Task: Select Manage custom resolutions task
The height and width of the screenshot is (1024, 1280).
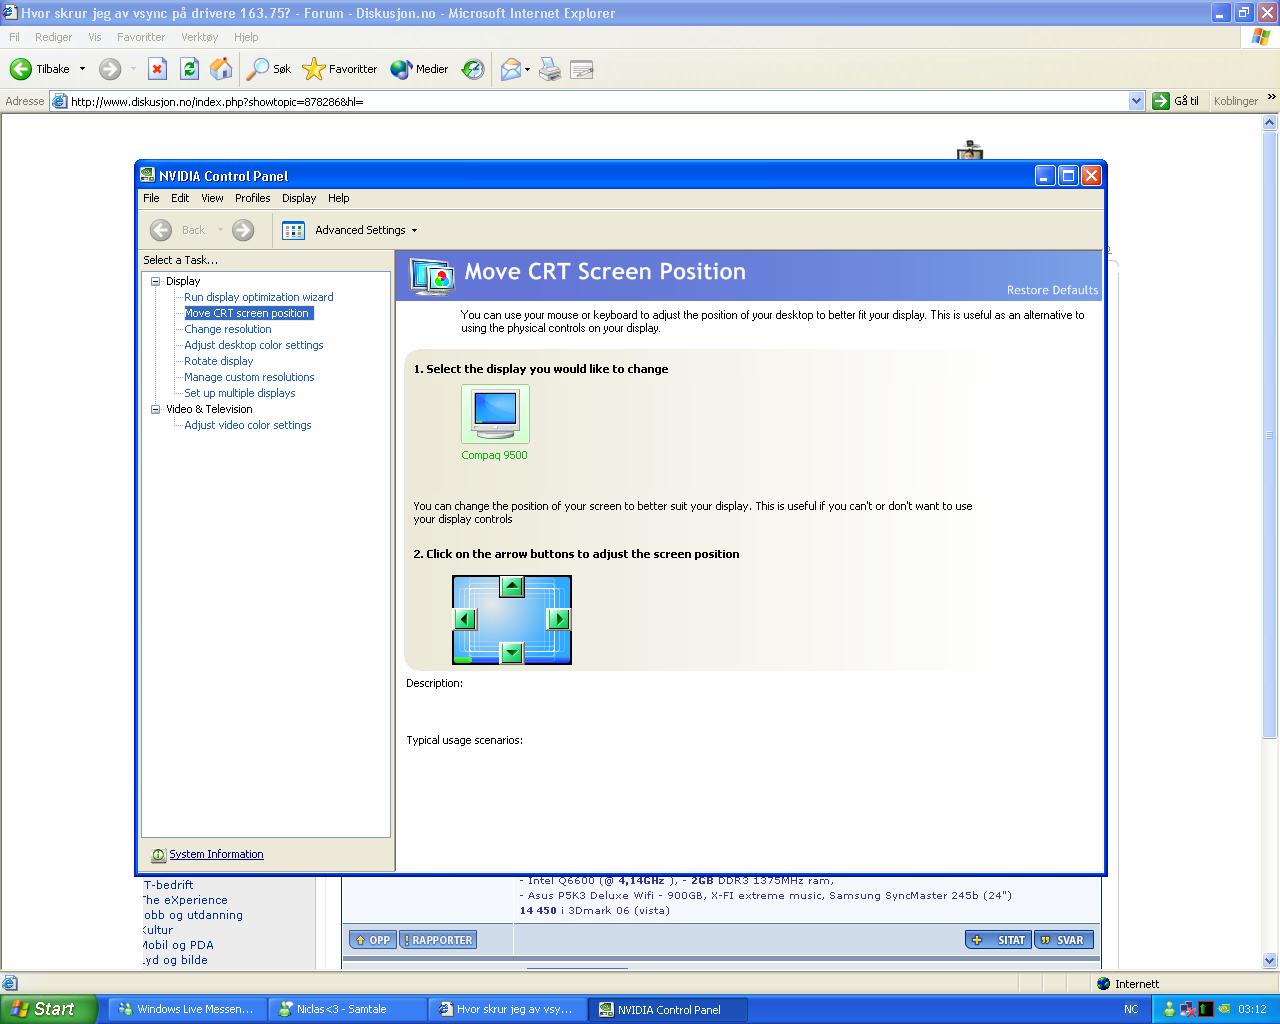Action: coord(249,377)
